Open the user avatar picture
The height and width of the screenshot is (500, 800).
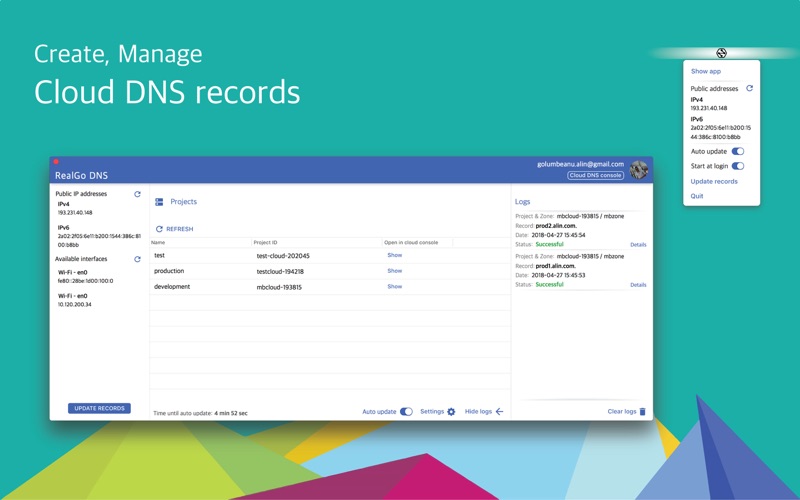pyautogui.click(x=639, y=170)
